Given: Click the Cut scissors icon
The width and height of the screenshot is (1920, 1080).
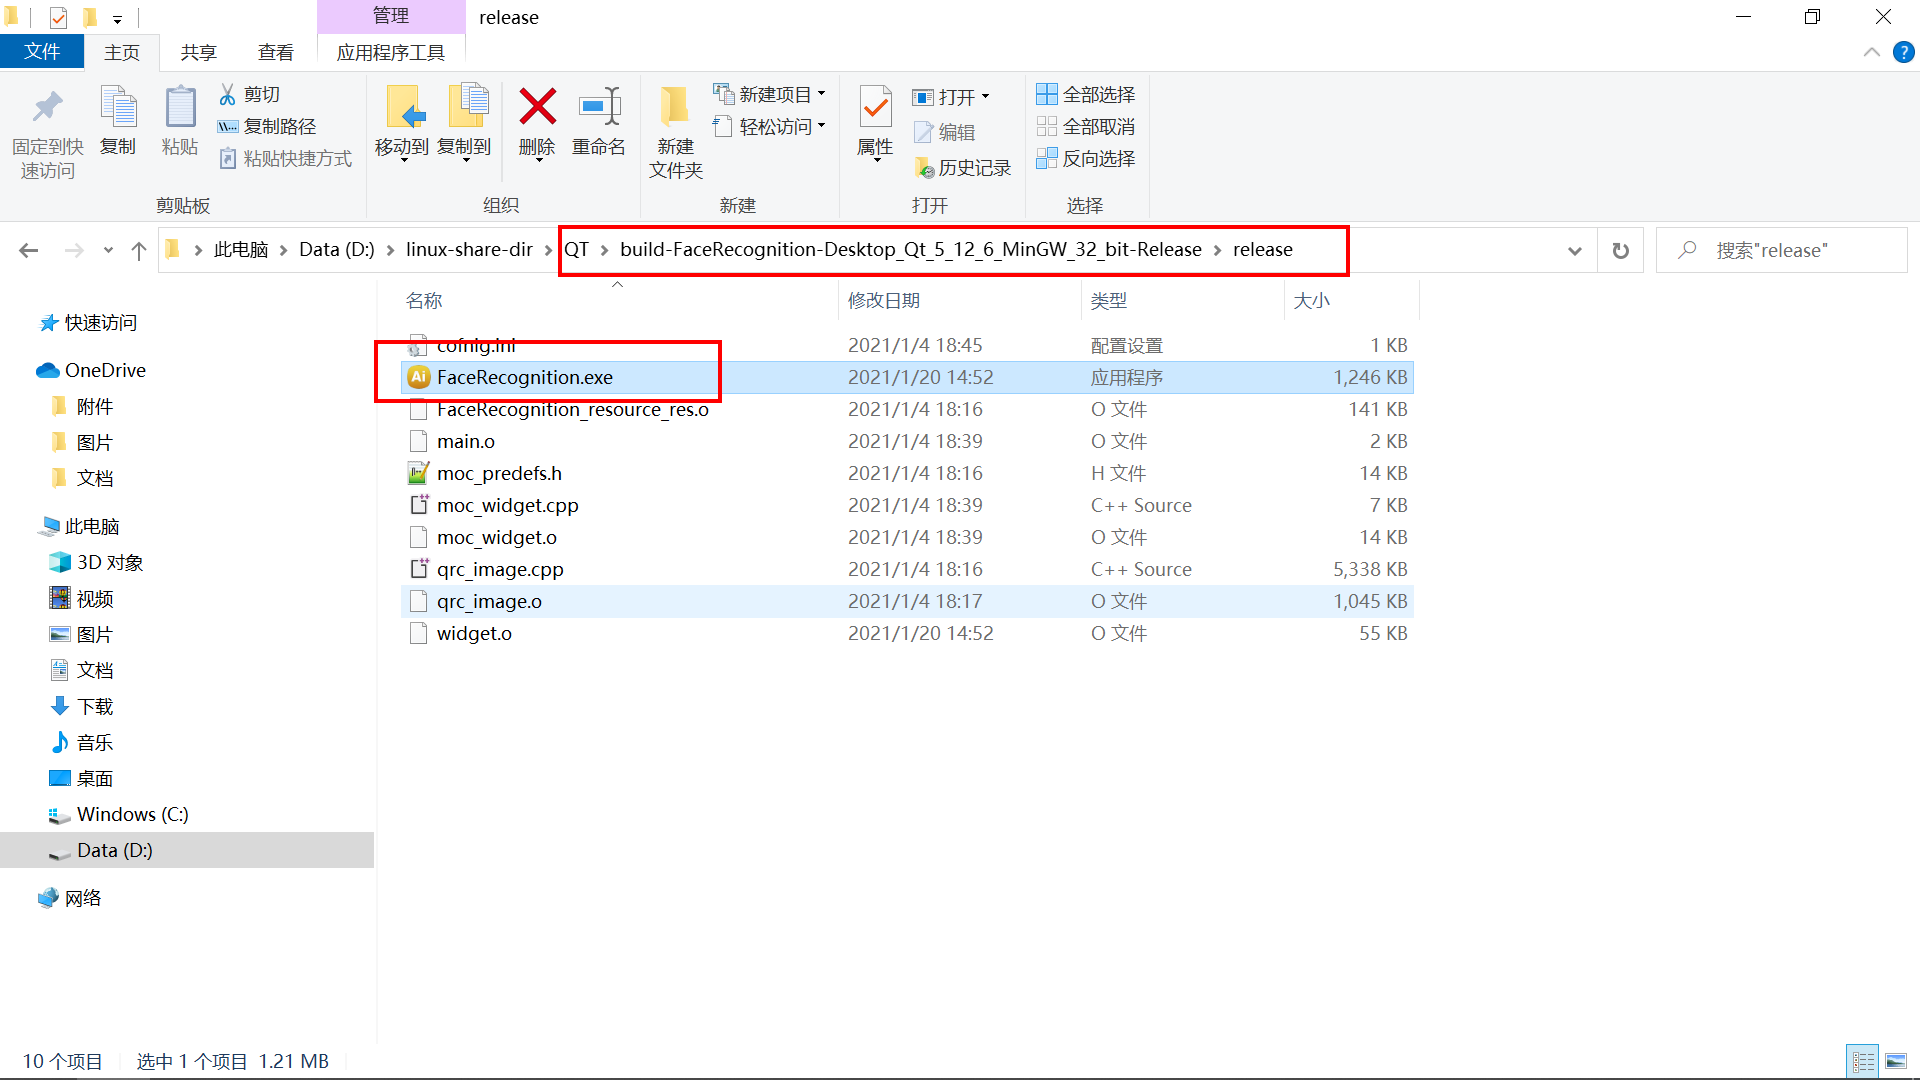Looking at the screenshot, I should click(x=228, y=94).
